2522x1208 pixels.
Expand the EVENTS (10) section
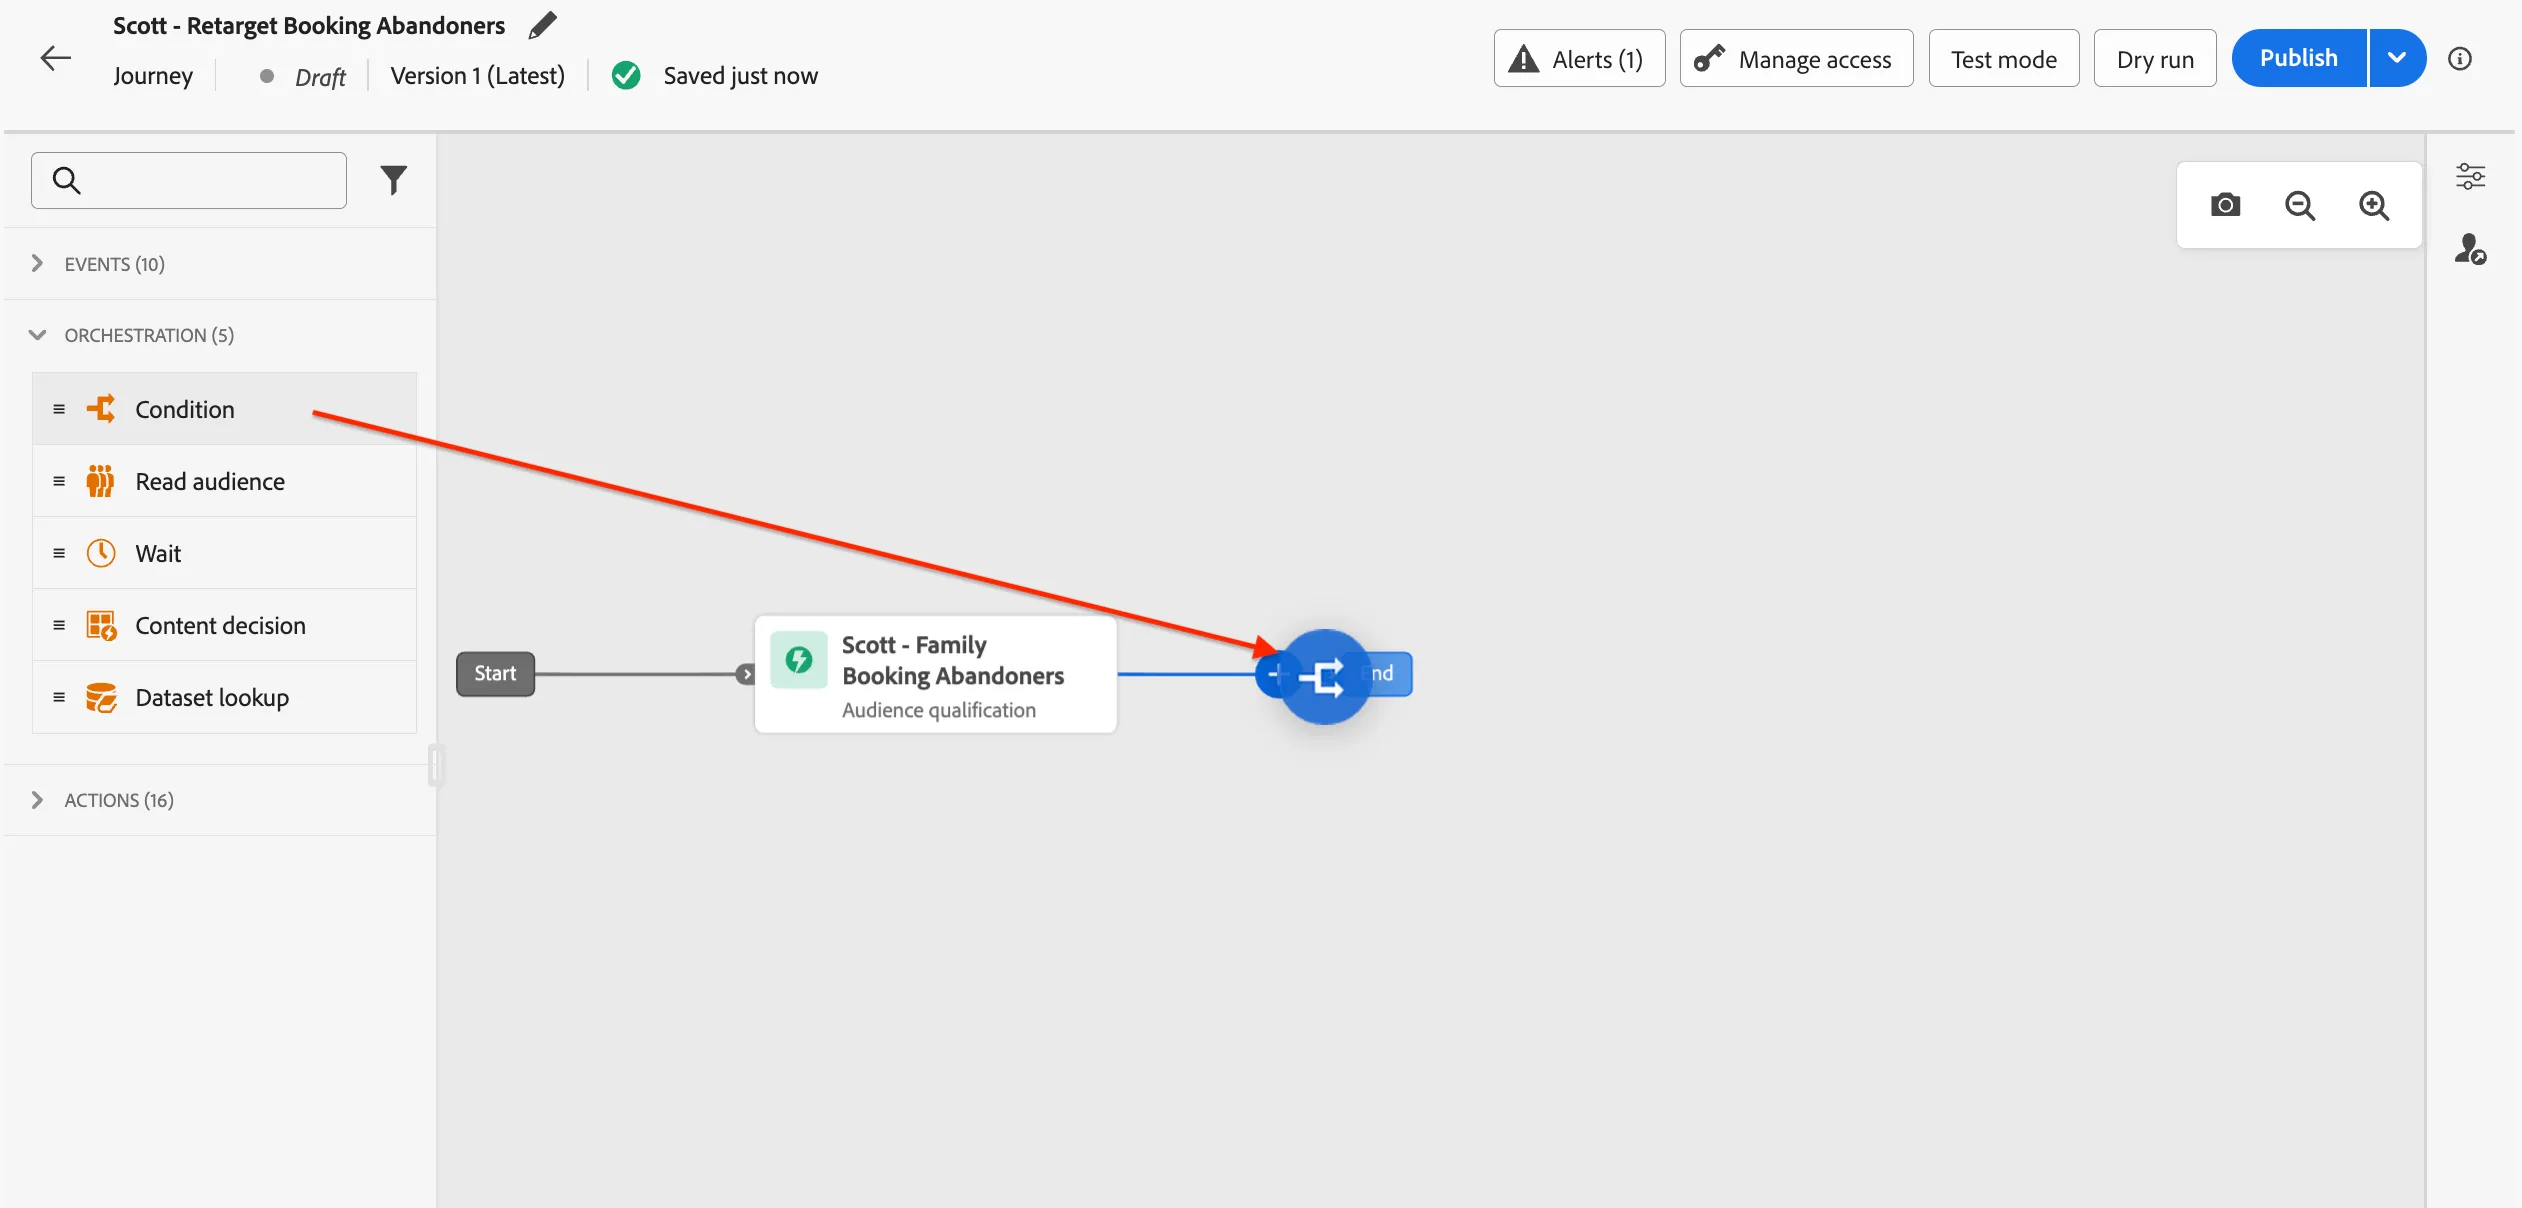pos(220,264)
